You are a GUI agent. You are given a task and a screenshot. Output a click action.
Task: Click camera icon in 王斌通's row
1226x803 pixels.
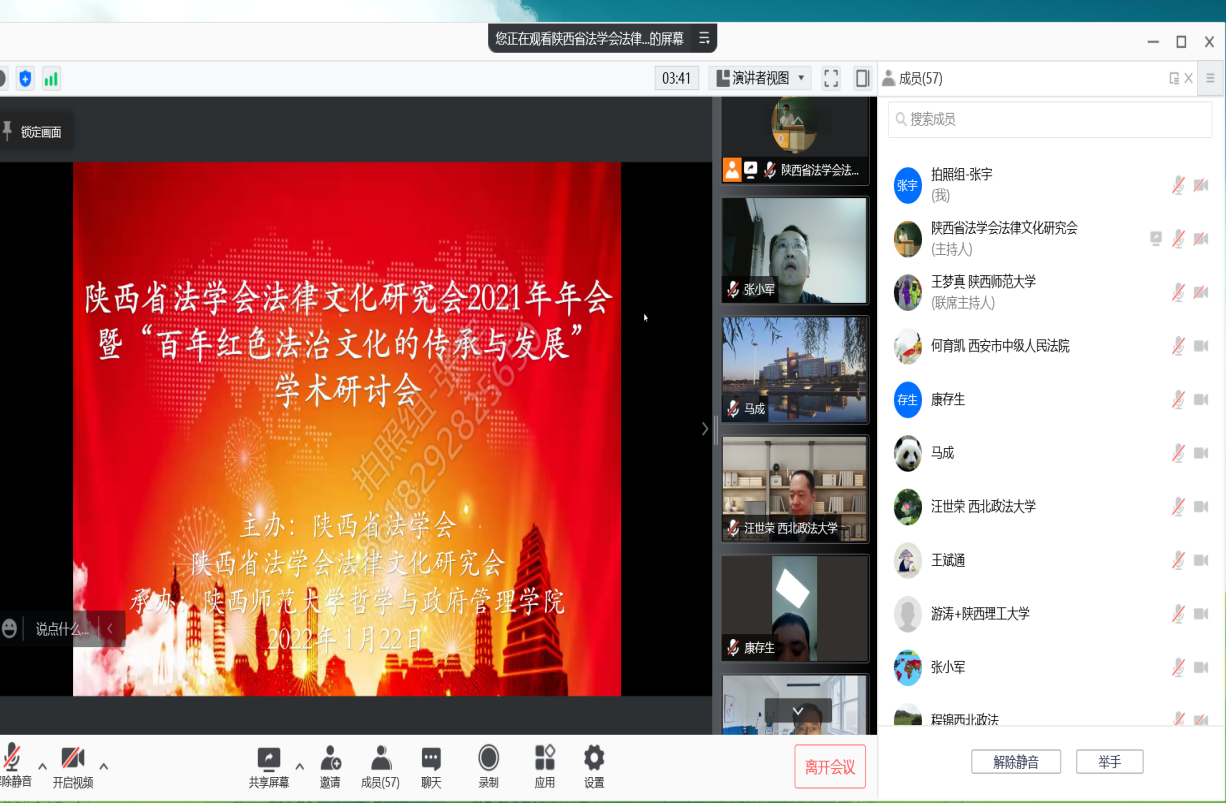tap(1201, 560)
